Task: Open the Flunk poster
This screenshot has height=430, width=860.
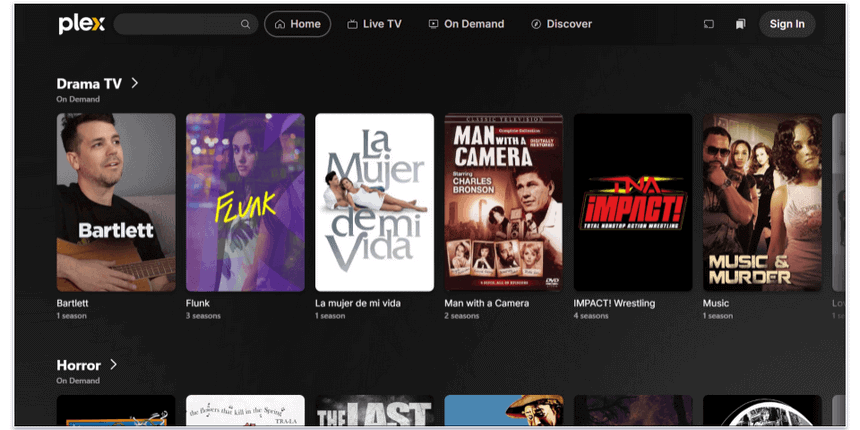Action: point(245,202)
